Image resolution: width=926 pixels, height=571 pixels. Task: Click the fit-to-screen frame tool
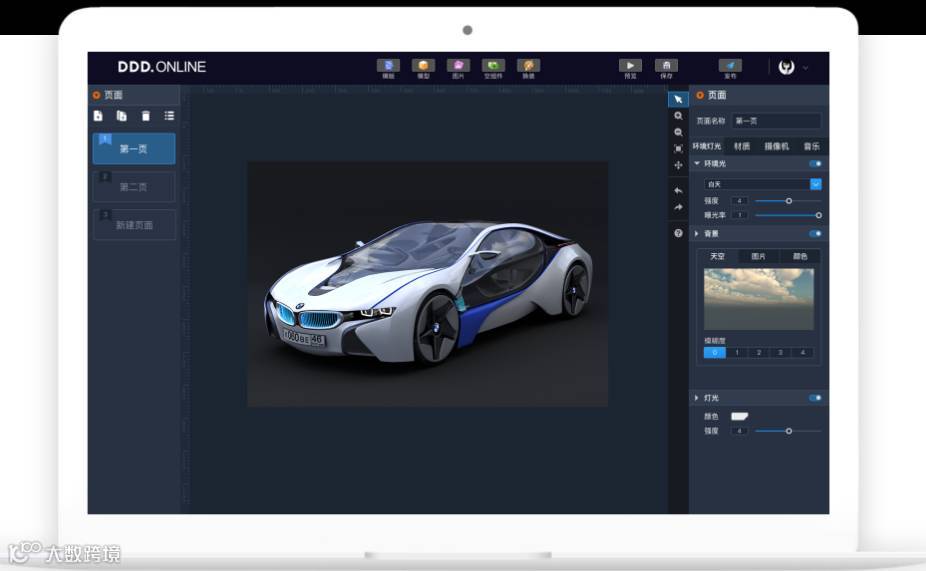[x=678, y=149]
